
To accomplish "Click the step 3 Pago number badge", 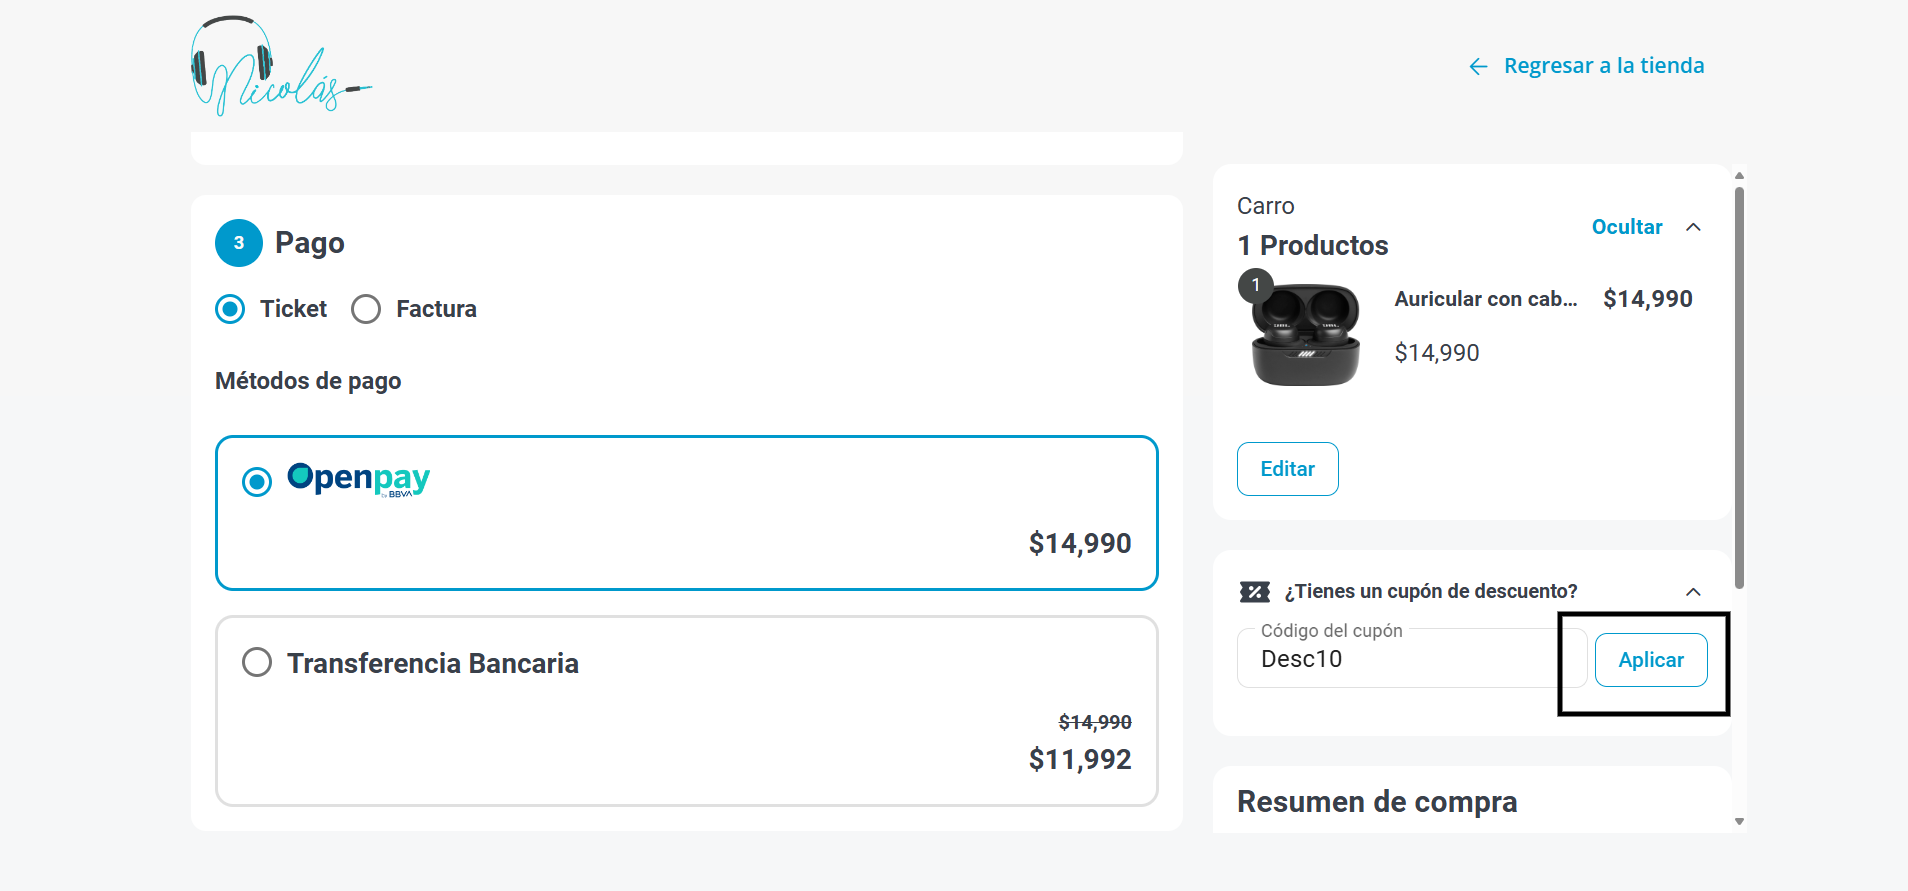I will click(x=239, y=243).
